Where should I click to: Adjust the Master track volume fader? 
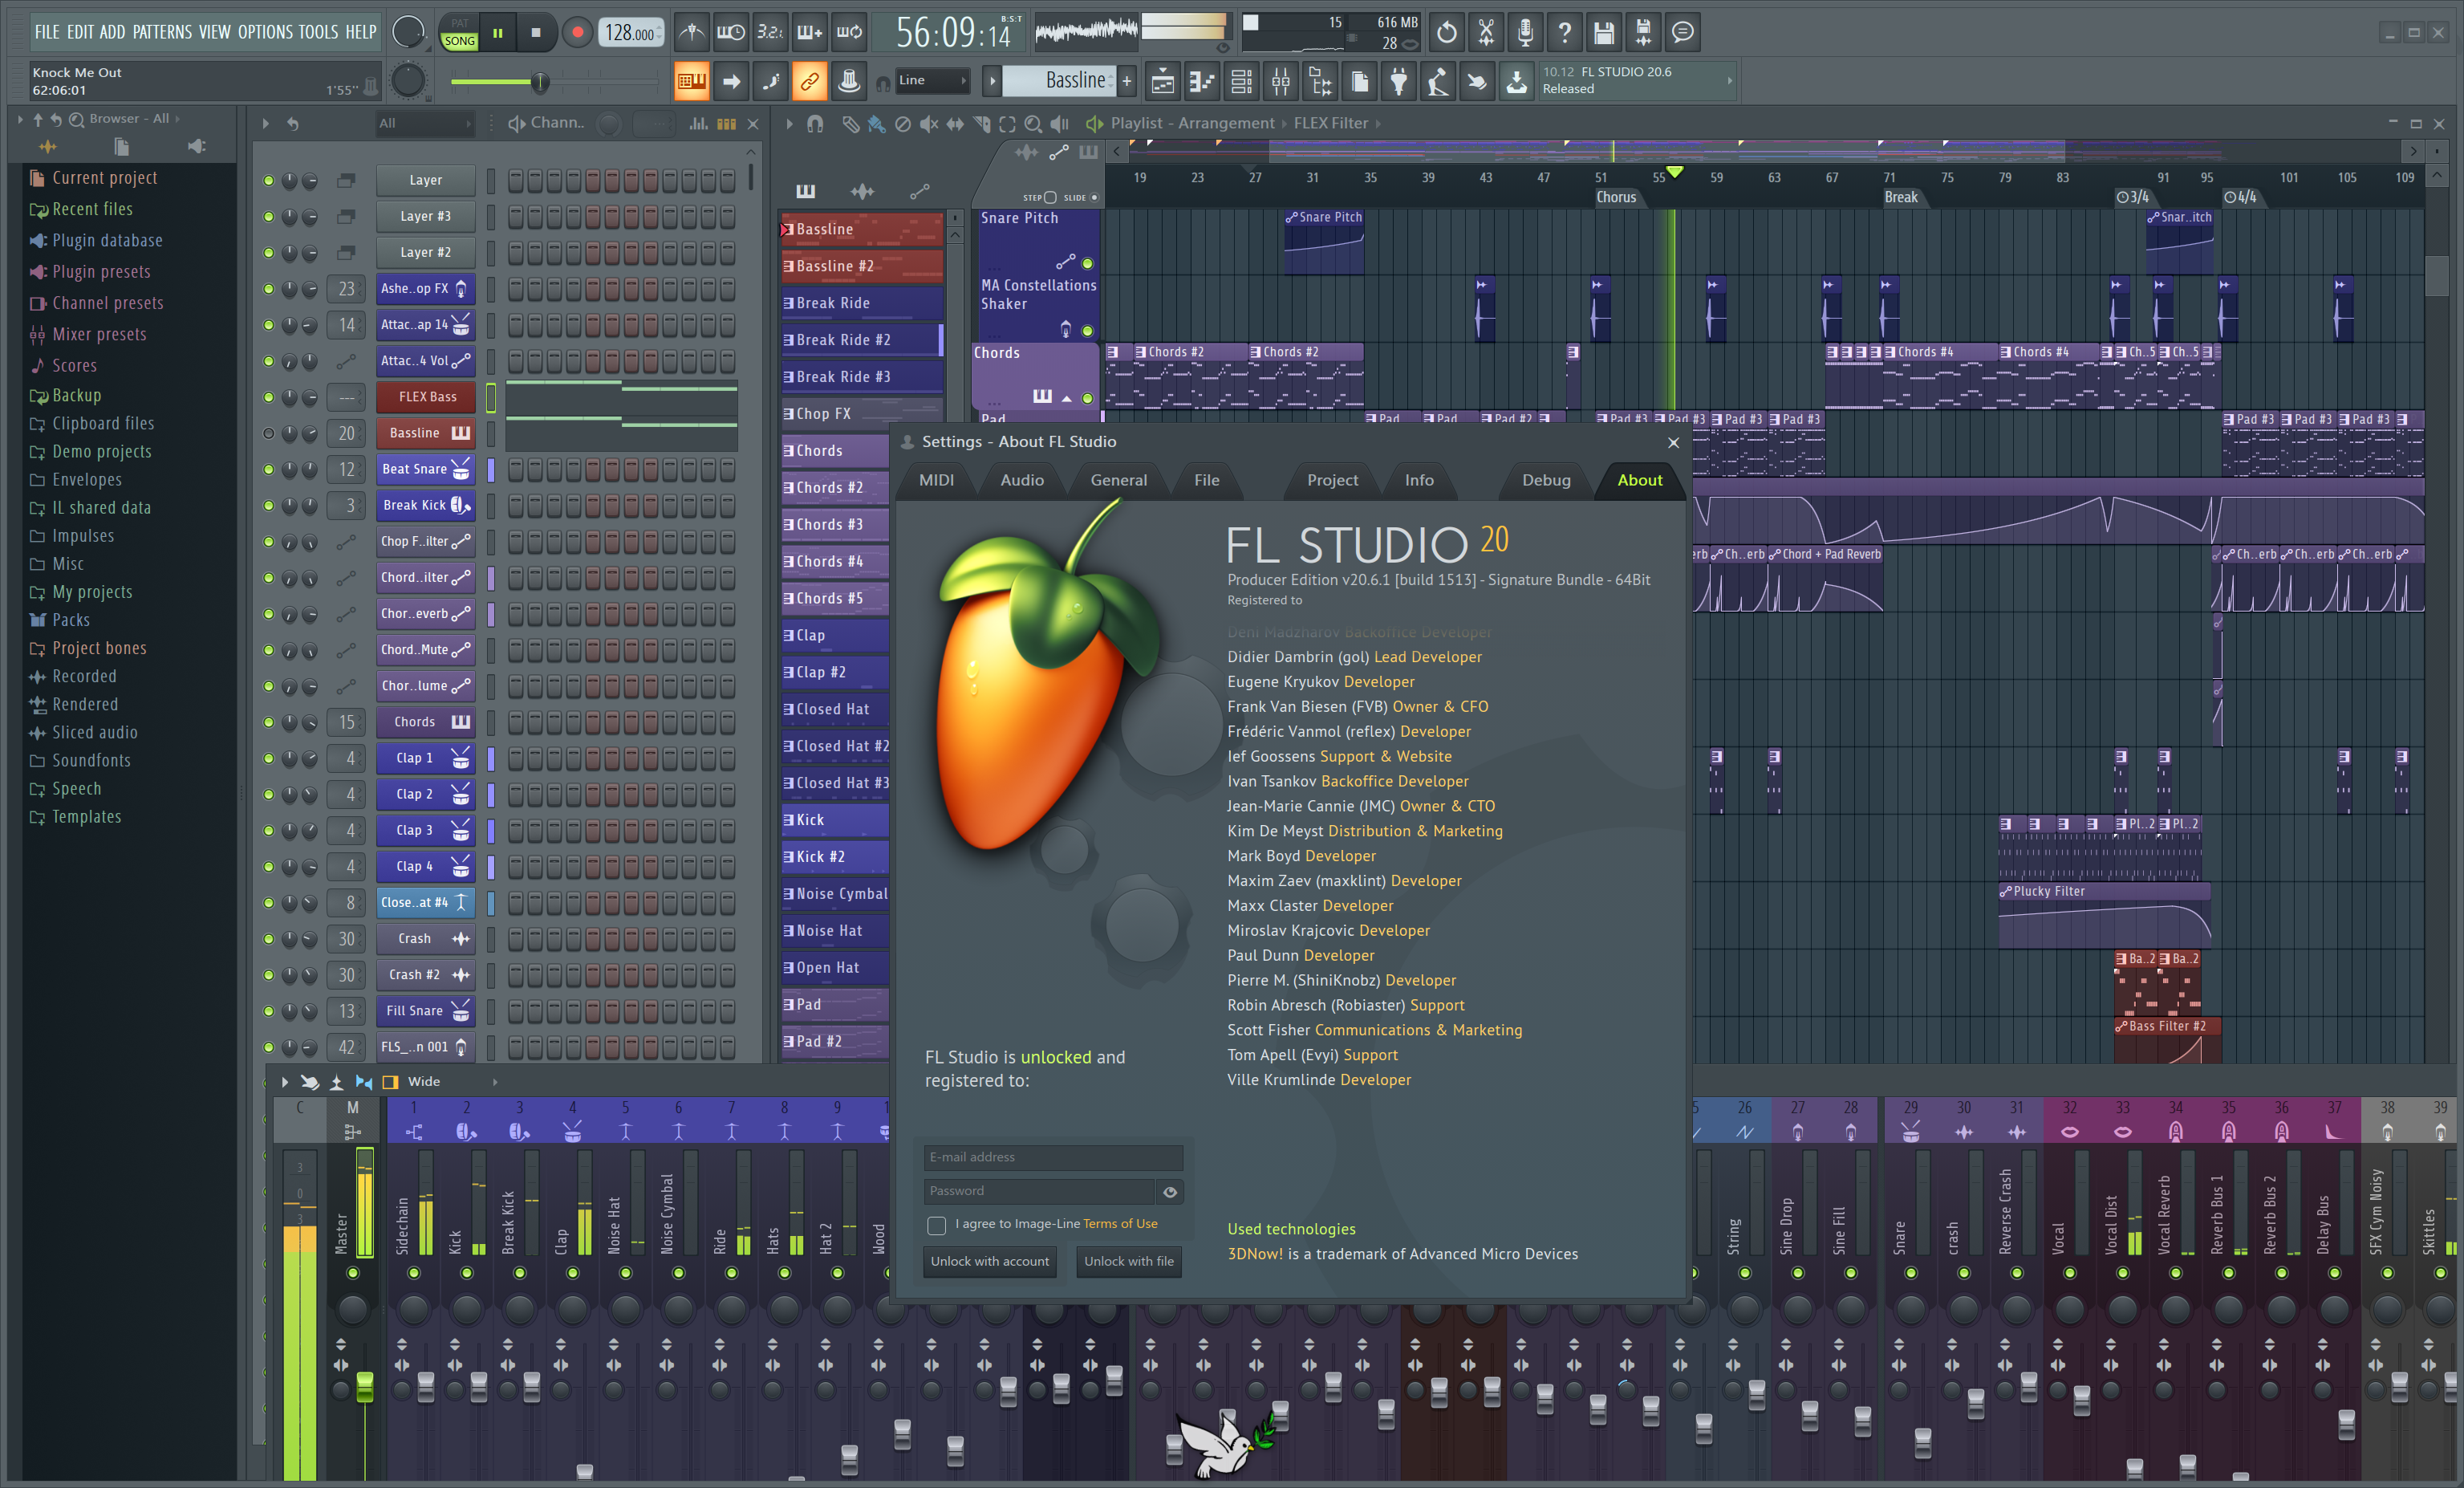click(x=364, y=1386)
